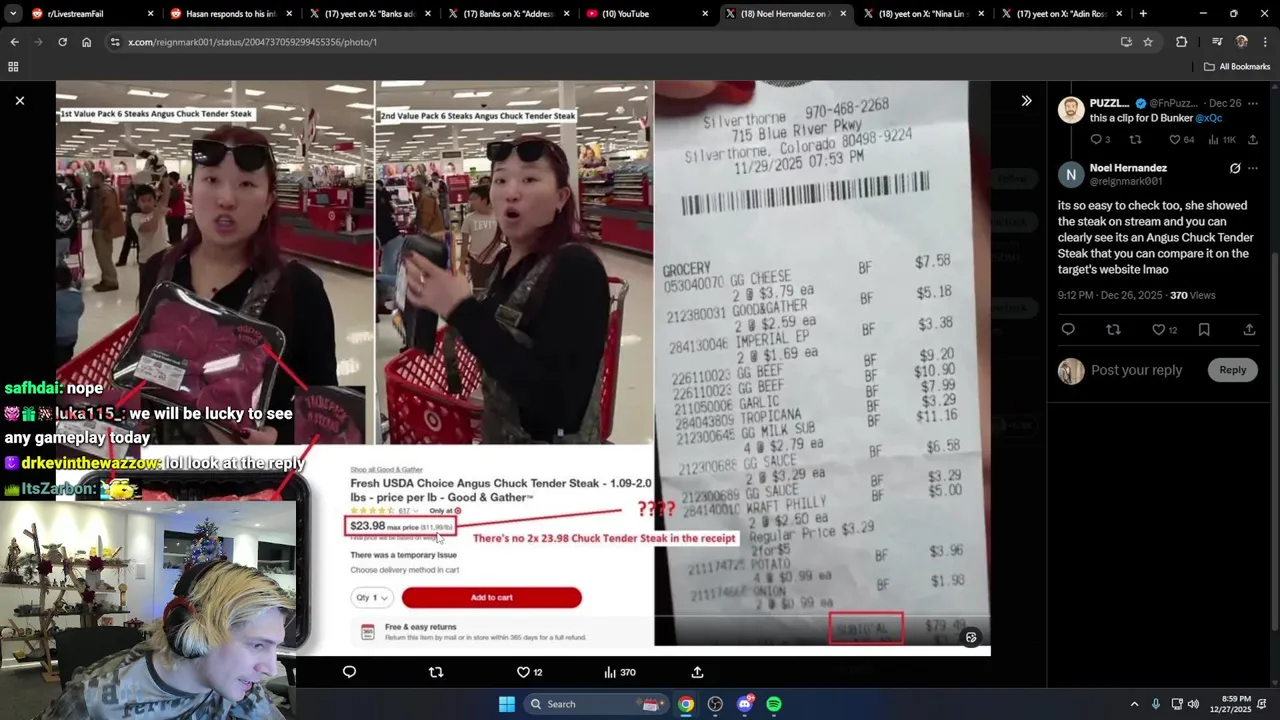The height and width of the screenshot is (720, 1280).
Task: Open Noel Hernandez profile name
Action: tap(1128, 168)
